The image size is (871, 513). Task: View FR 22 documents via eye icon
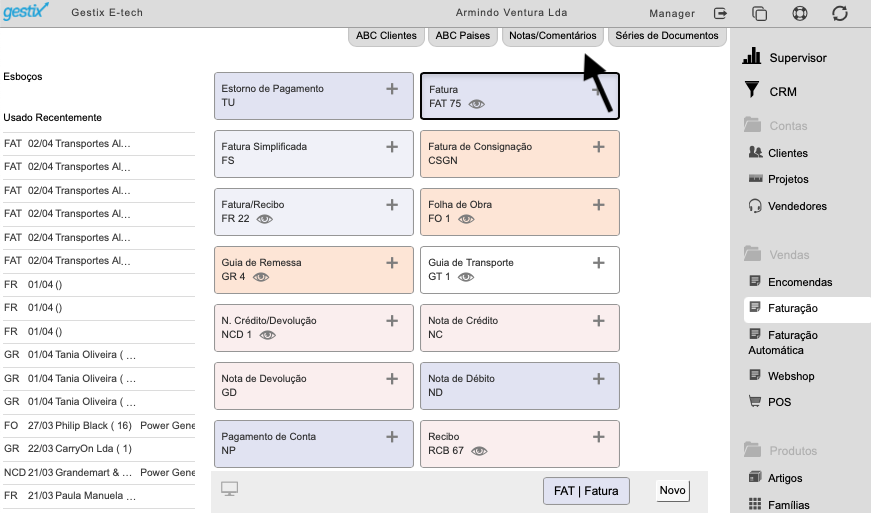coord(264,219)
